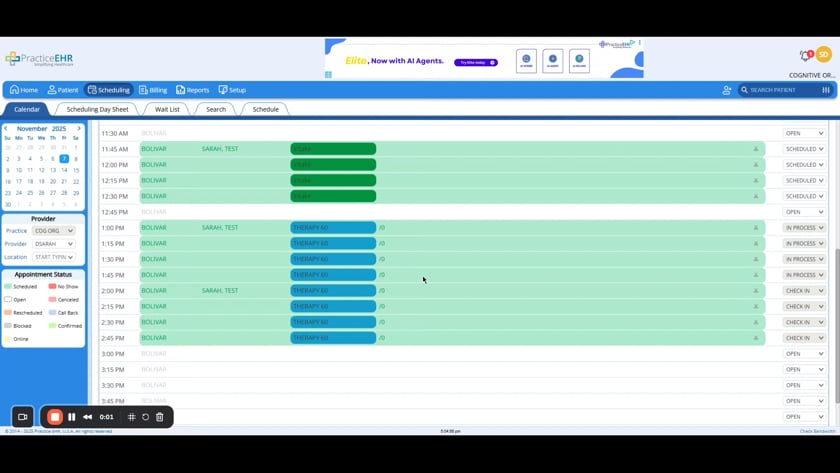Image resolution: width=840 pixels, height=473 pixels.
Task: Click the Scheduled legend color swatch
Action: point(8,287)
